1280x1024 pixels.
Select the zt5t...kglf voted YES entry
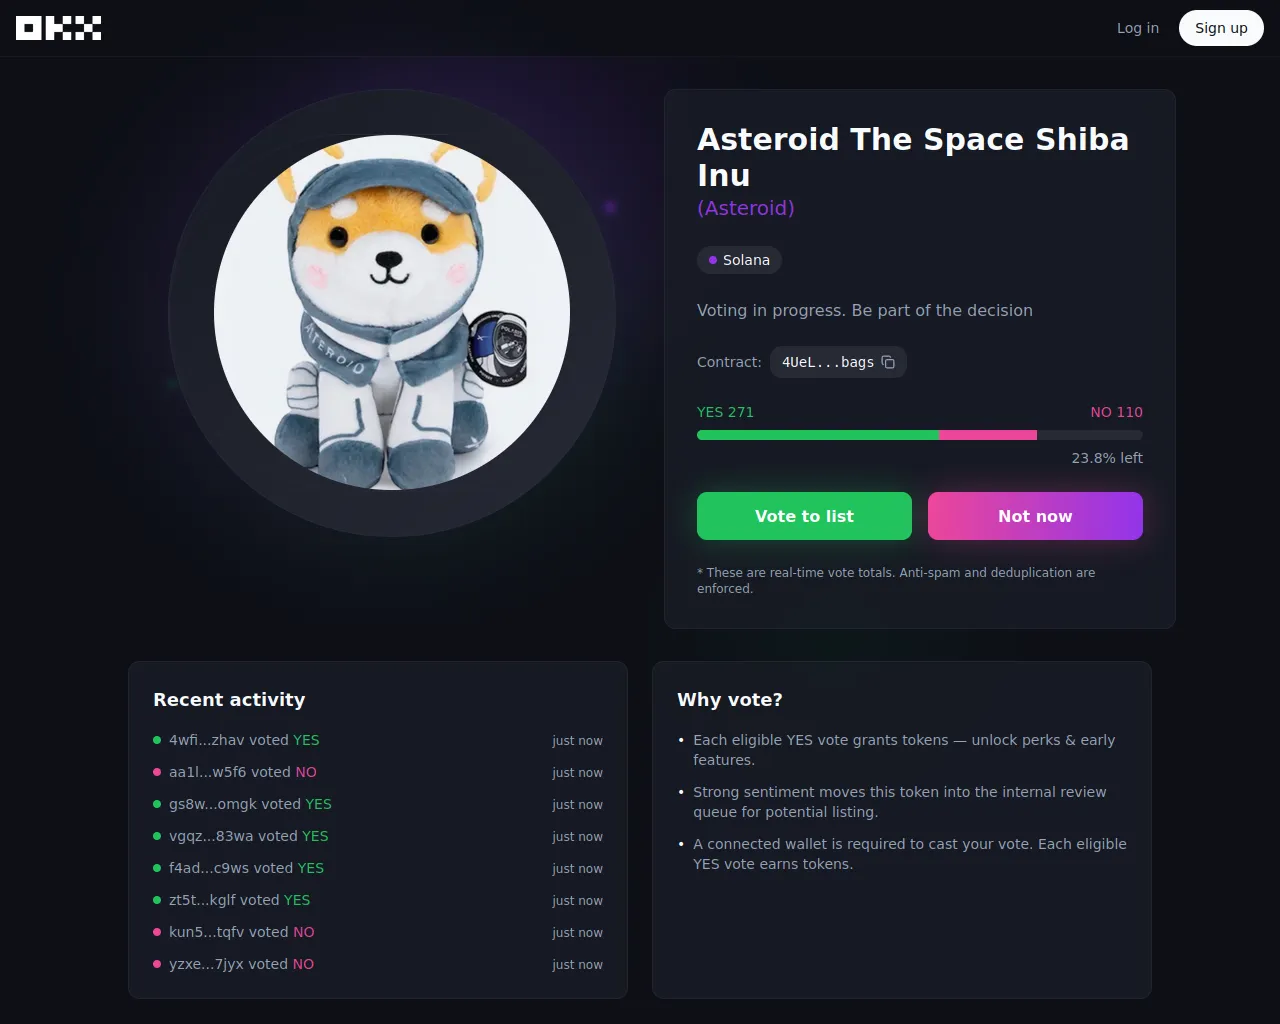(378, 900)
